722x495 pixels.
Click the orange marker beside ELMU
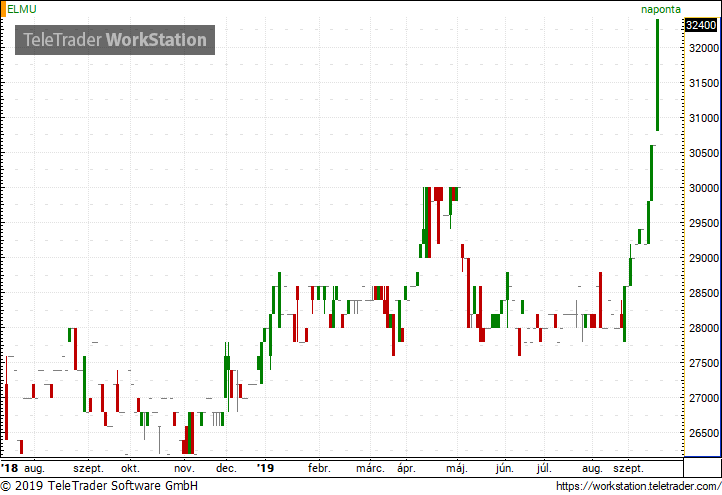(x=3, y=9)
